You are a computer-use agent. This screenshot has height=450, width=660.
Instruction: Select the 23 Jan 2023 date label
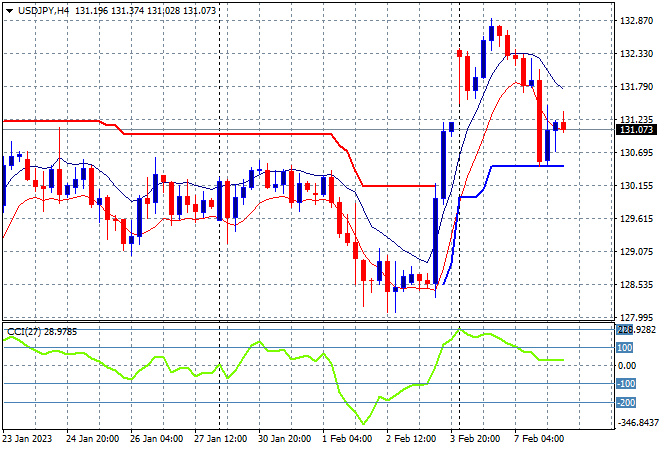click(x=30, y=439)
